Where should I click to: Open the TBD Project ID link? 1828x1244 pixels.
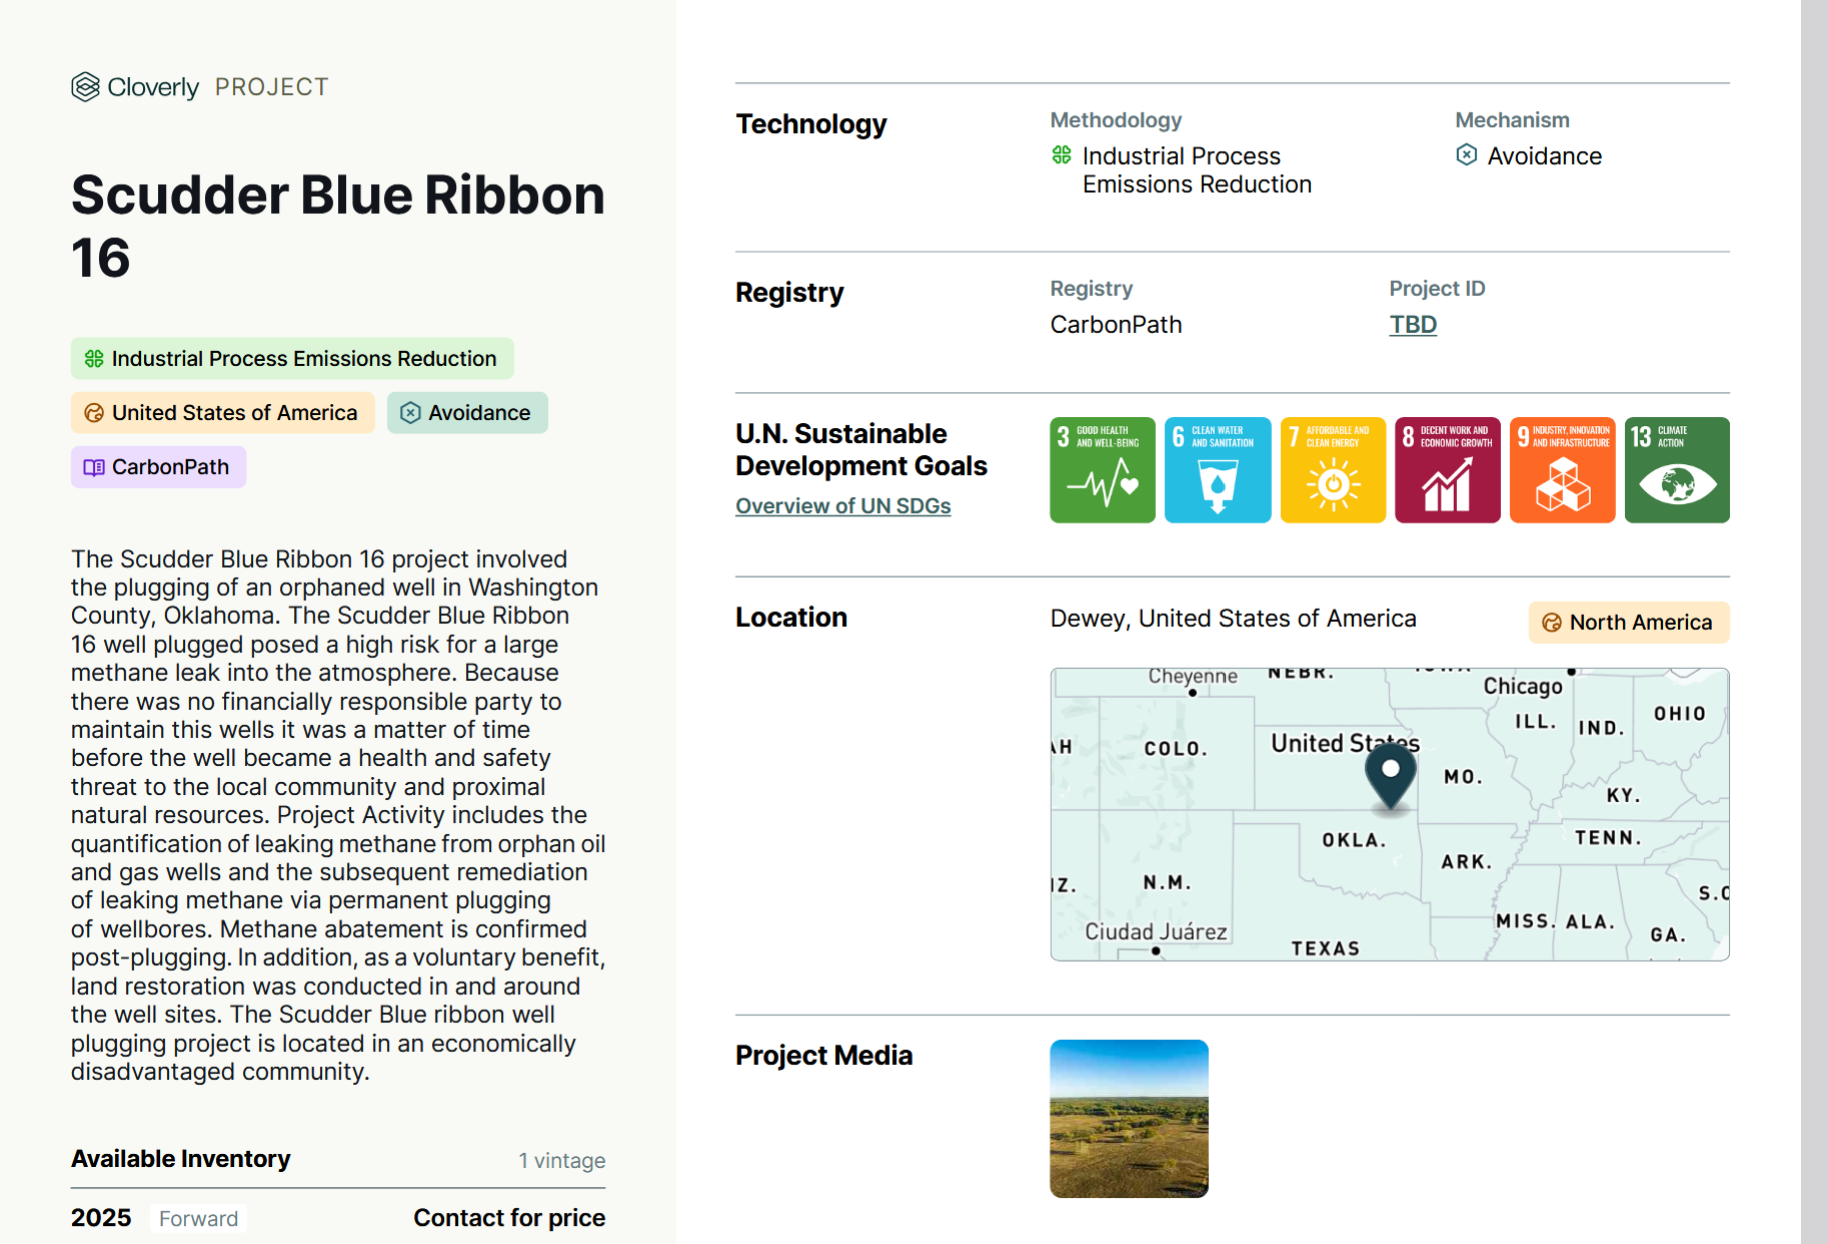[x=1413, y=325]
